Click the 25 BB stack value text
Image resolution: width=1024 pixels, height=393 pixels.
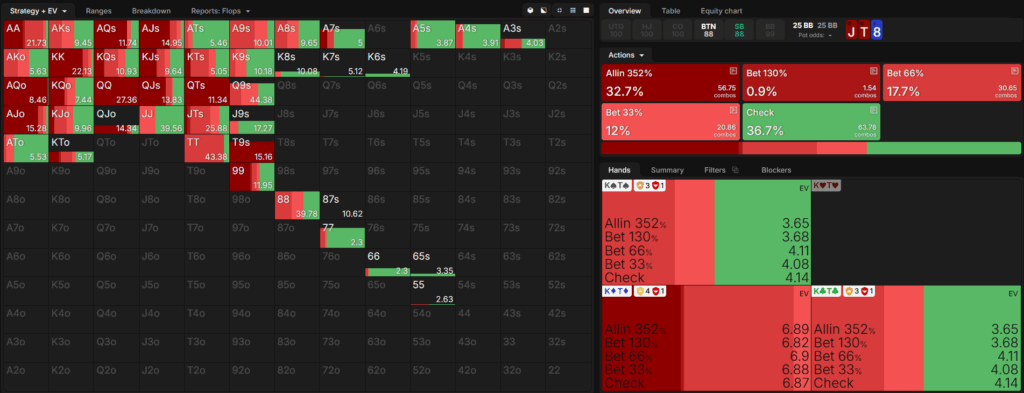pyautogui.click(x=802, y=25)
